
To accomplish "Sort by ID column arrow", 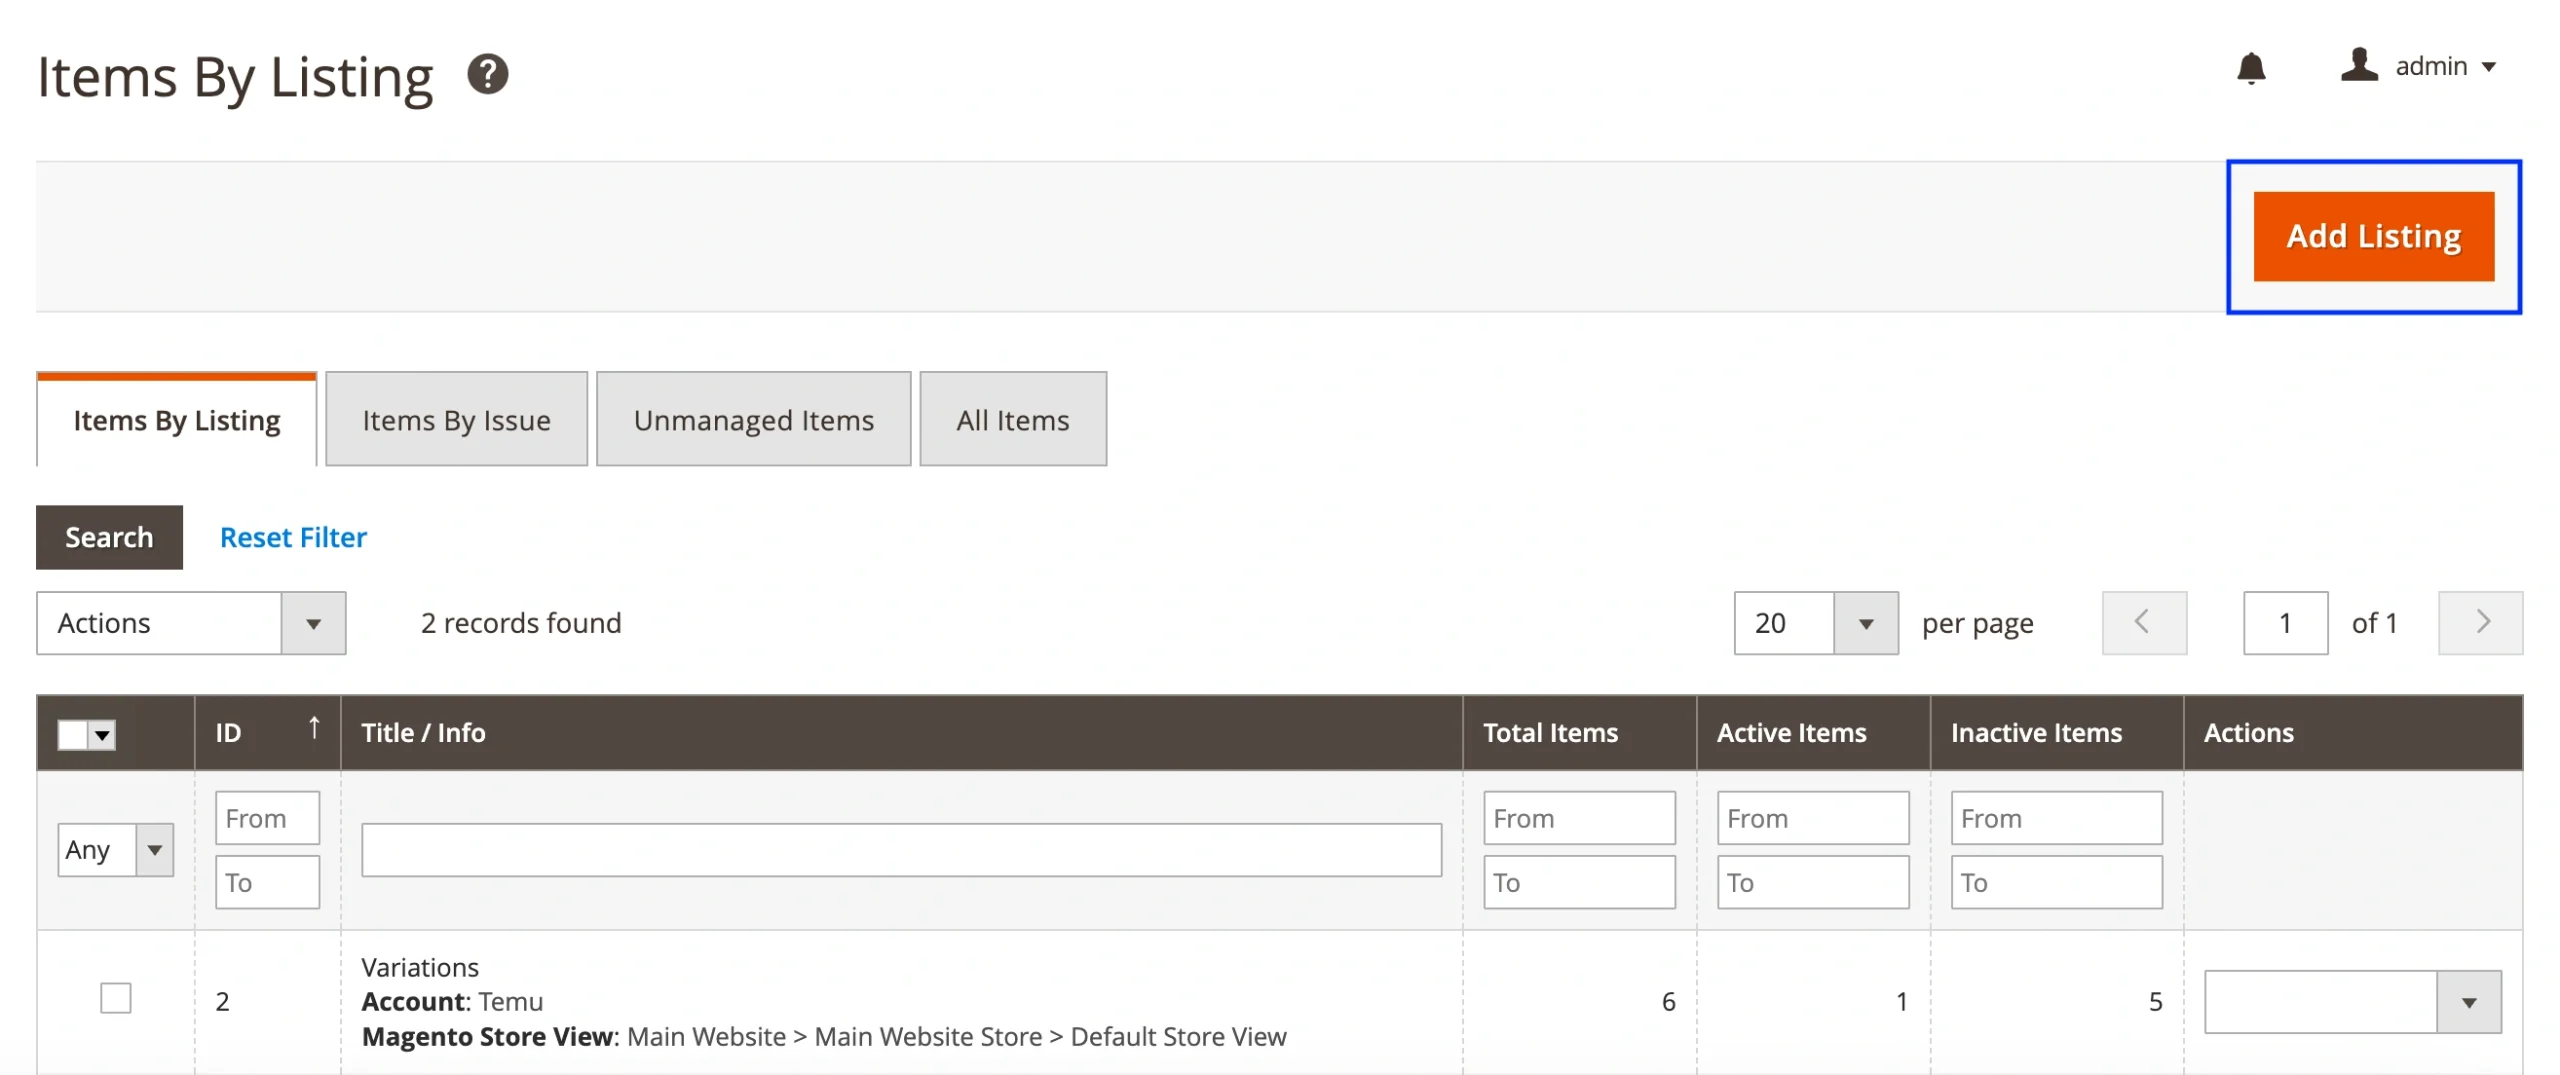I will click(x=313, y=728).
